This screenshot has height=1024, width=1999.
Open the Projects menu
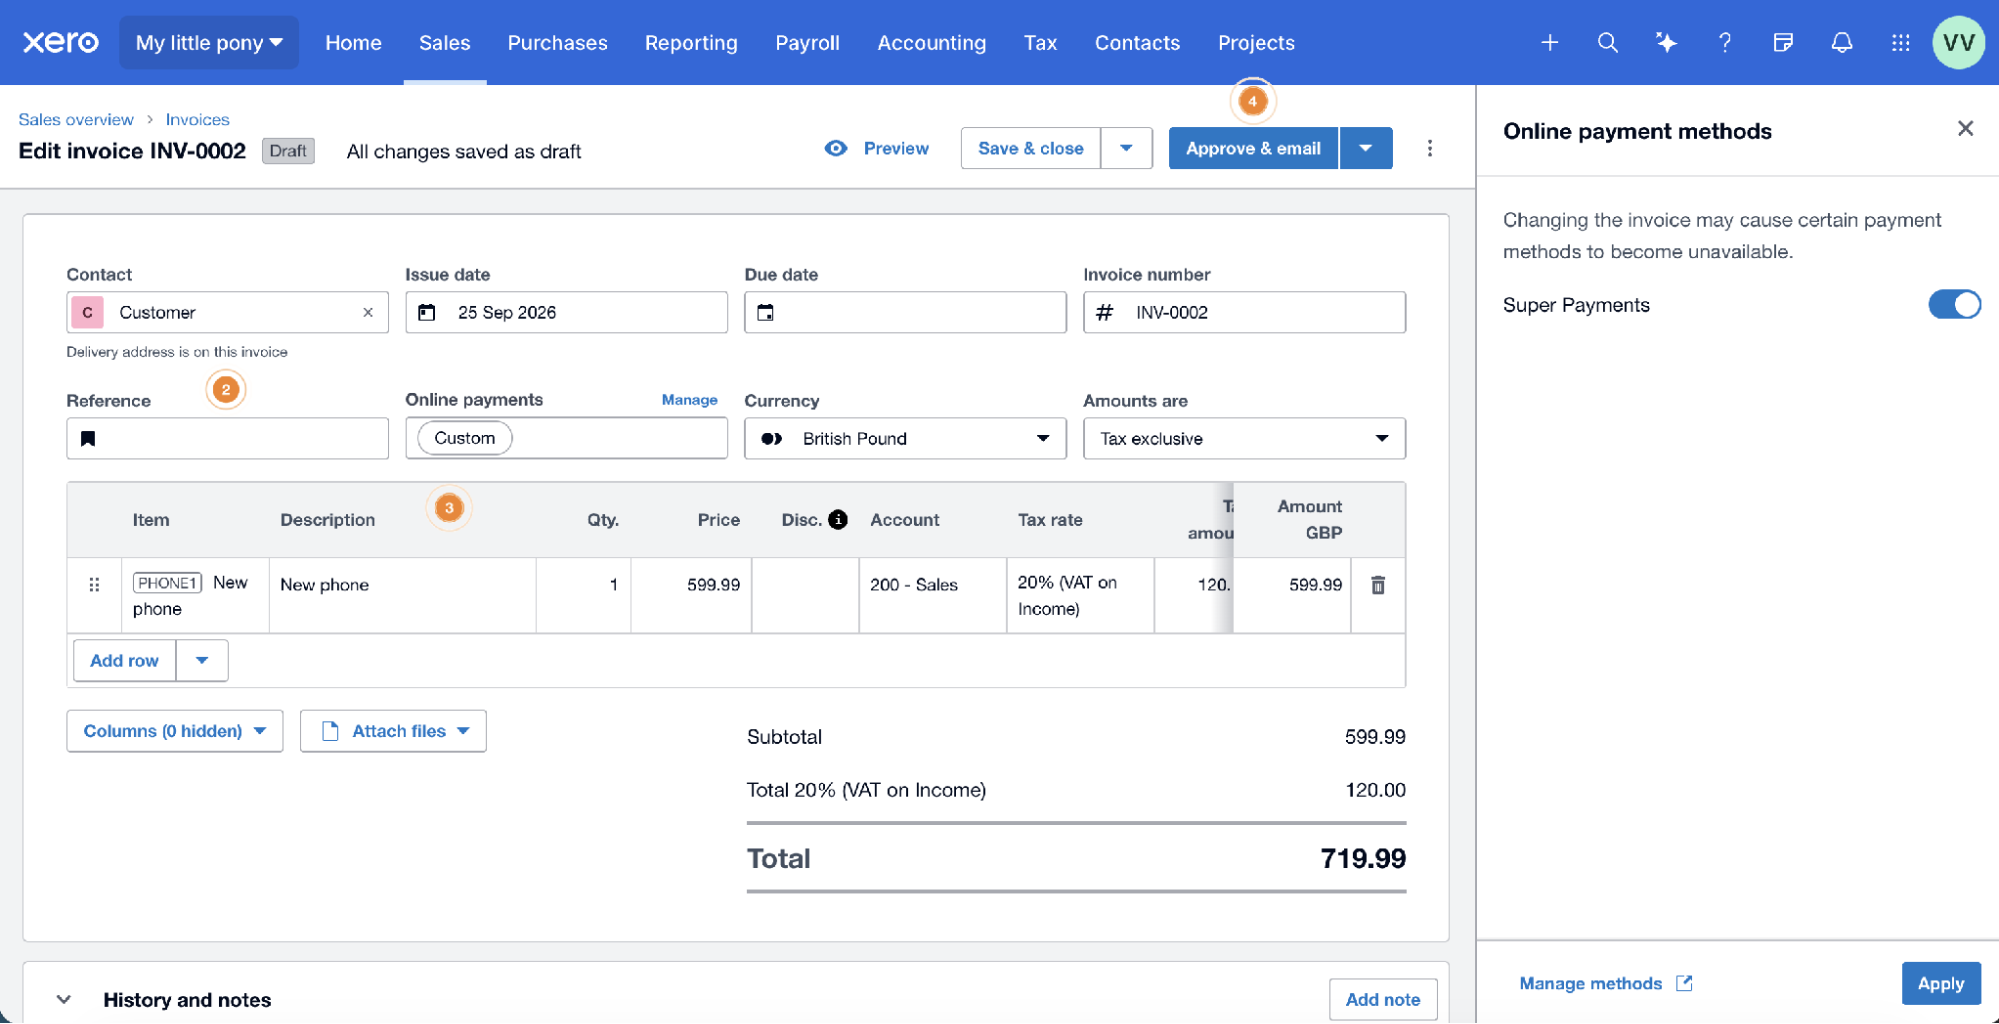(1256, 42)
